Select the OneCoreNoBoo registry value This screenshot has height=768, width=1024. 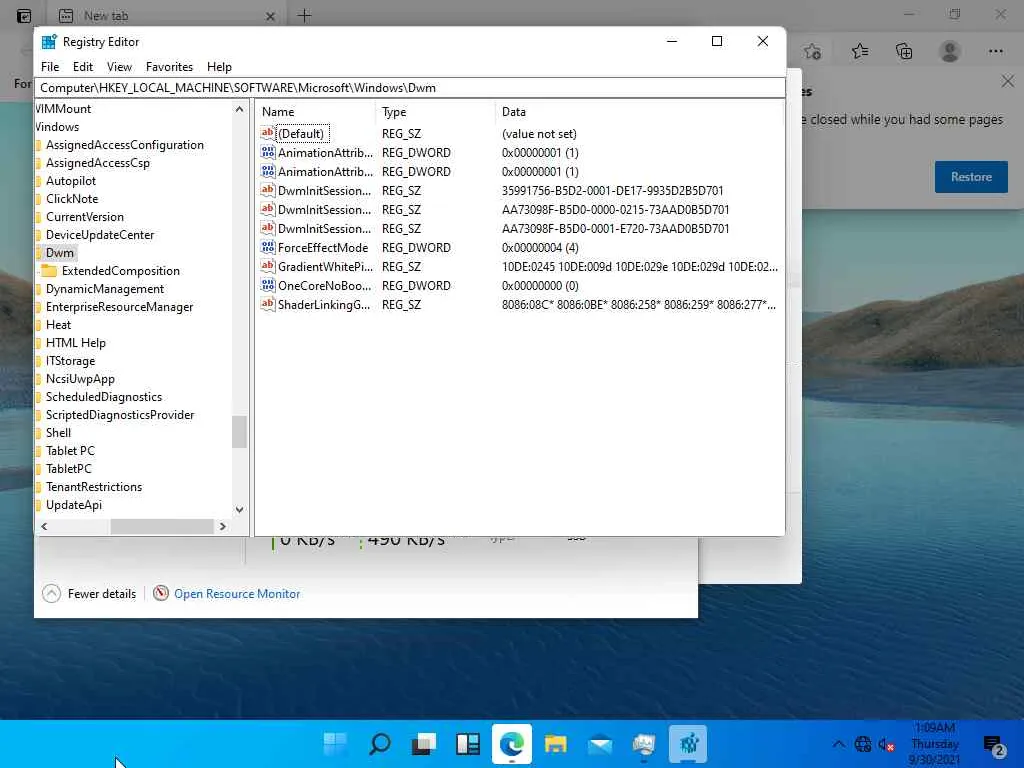tap(323, 286)
